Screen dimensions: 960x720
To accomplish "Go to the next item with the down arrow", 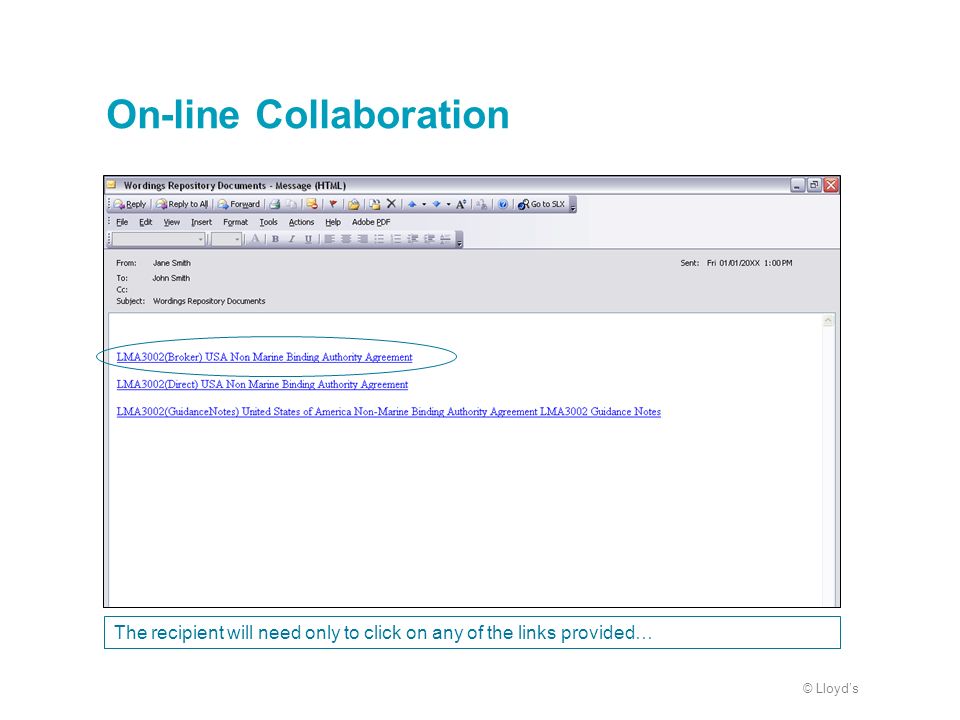I will pyautogui.click(x=437, y=204).
